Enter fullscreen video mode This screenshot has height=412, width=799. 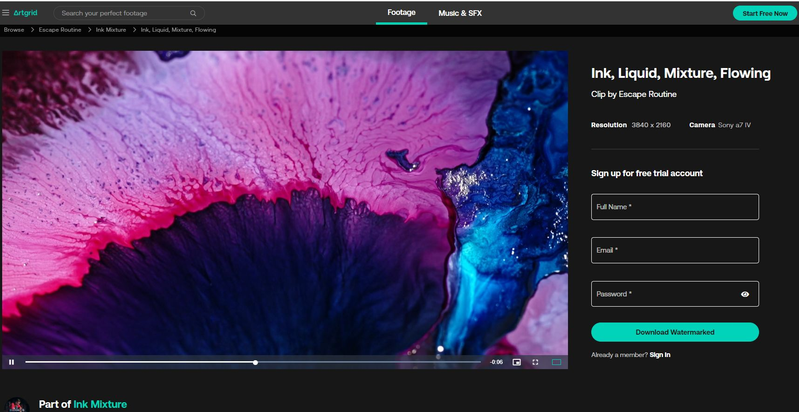535,362
